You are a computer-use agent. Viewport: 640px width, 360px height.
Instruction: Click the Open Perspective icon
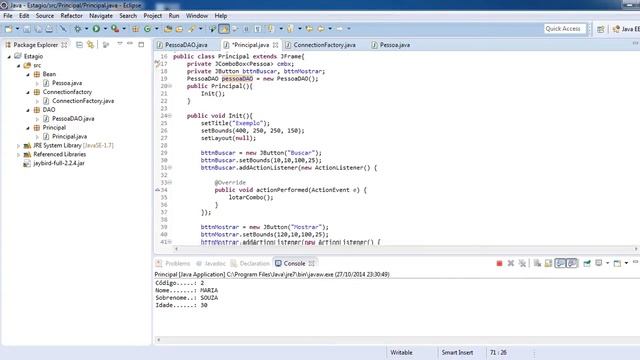[x=600, y=29]
